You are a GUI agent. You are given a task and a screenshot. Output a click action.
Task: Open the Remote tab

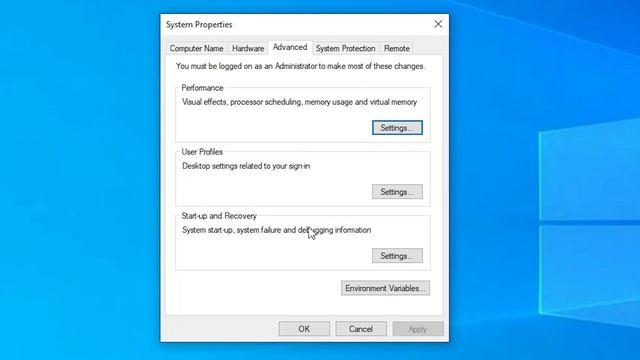click(396, 48)
